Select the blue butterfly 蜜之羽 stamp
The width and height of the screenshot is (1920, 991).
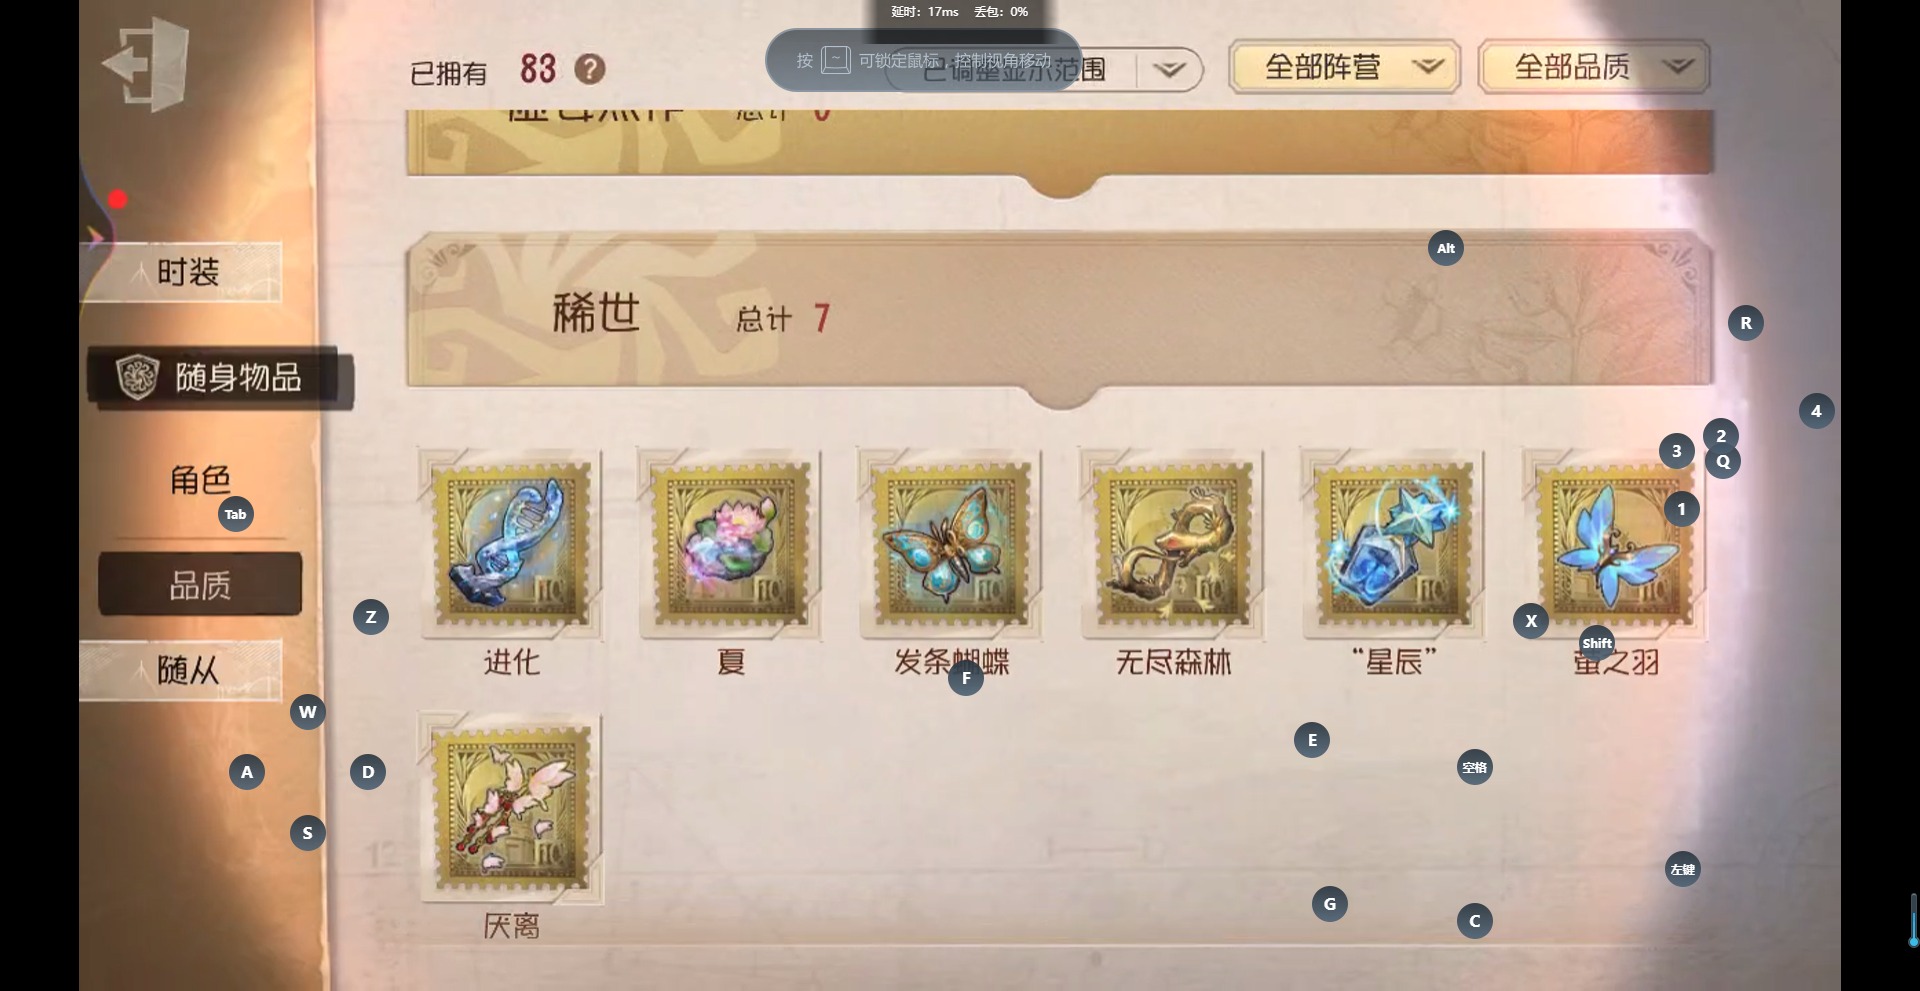(1615, 545)
